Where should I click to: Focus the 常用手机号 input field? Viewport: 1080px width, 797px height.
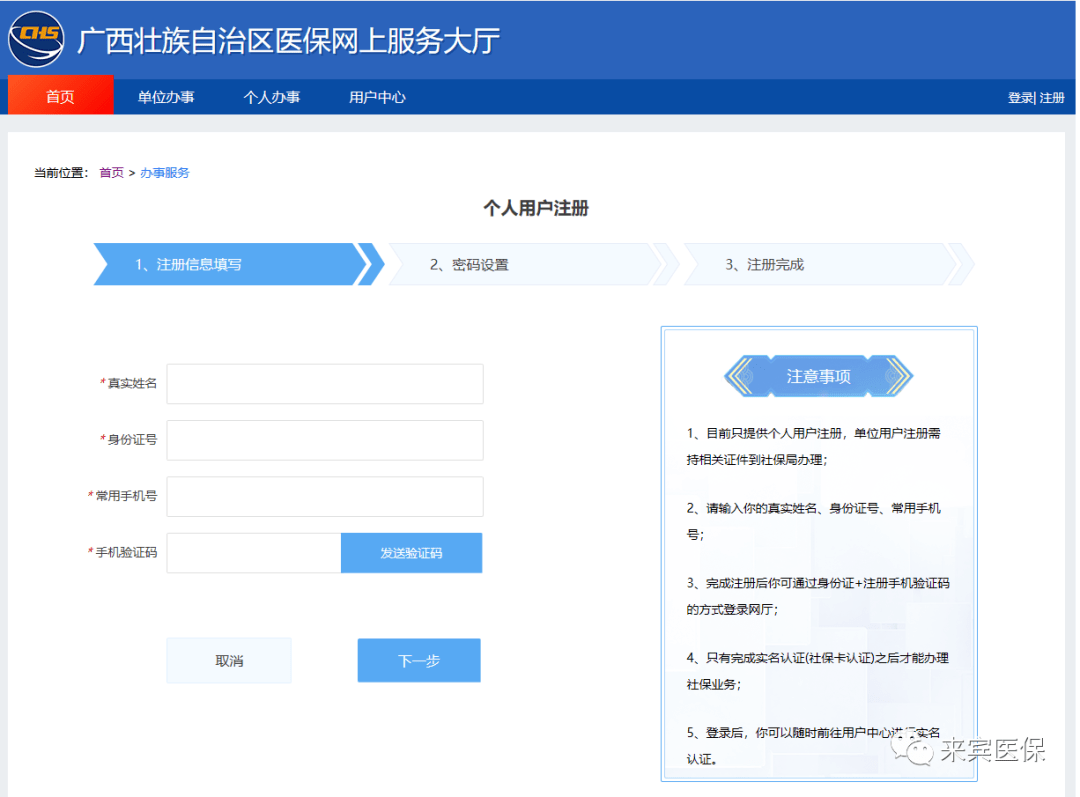325,497
